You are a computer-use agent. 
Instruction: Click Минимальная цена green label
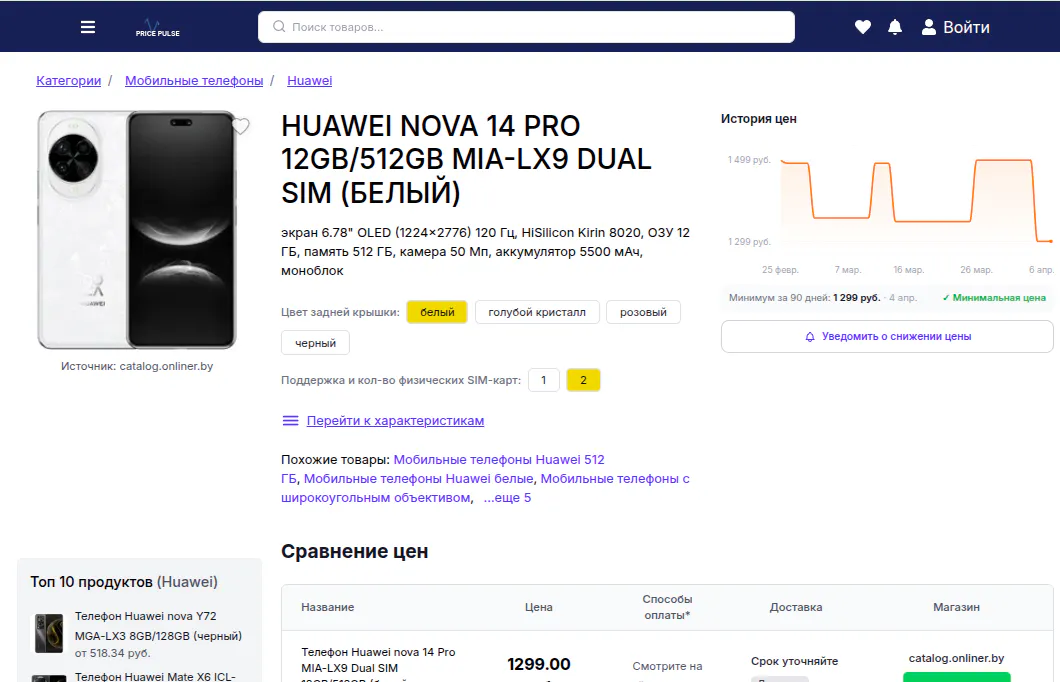point(994,297)
